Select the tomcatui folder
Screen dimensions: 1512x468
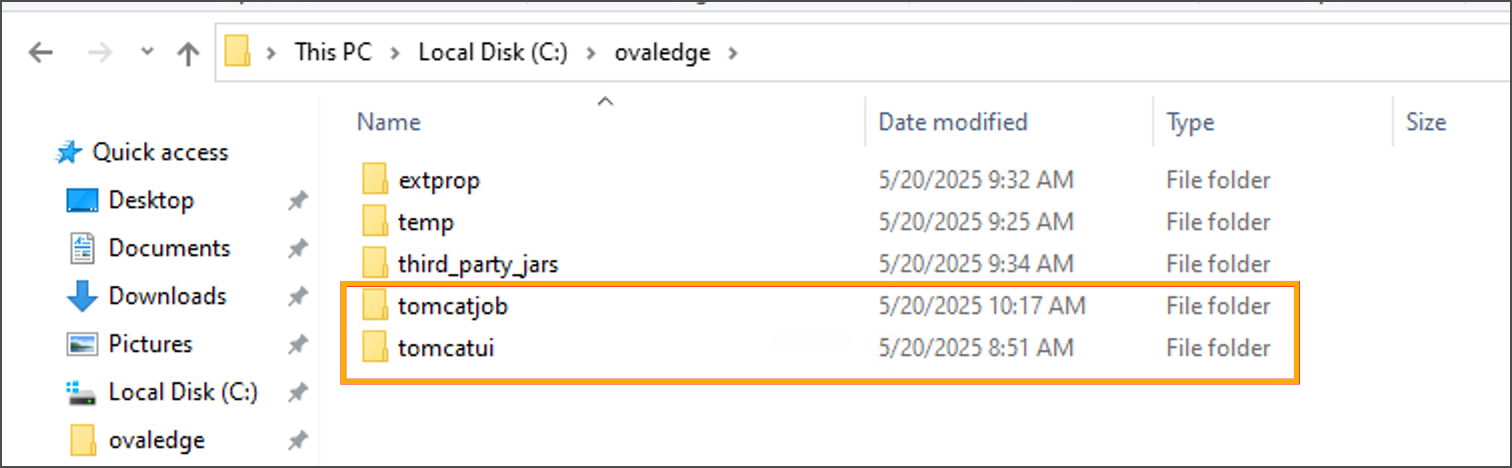point(445,348)
